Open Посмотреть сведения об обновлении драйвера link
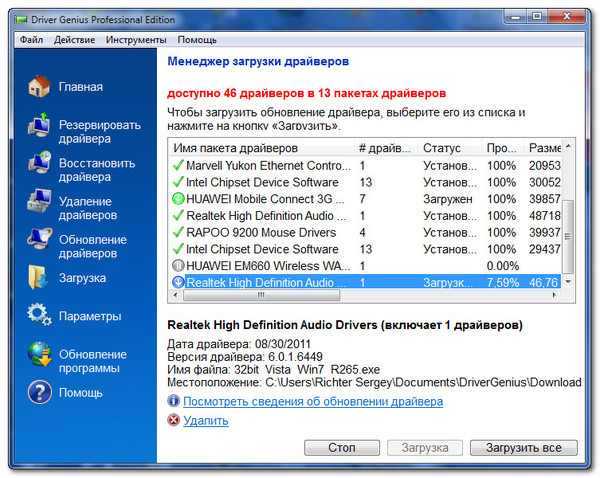Image resolution: width=600 pixels, height=478 pixels. coord(312,401)
